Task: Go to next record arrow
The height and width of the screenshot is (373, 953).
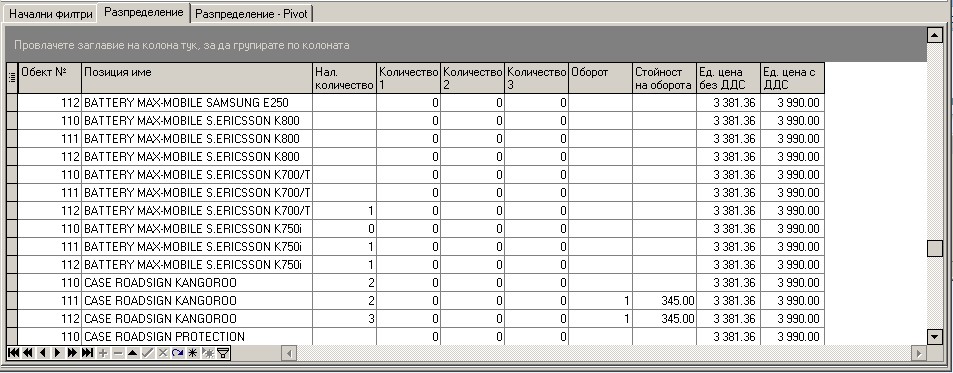Action: tap(58, 352)
